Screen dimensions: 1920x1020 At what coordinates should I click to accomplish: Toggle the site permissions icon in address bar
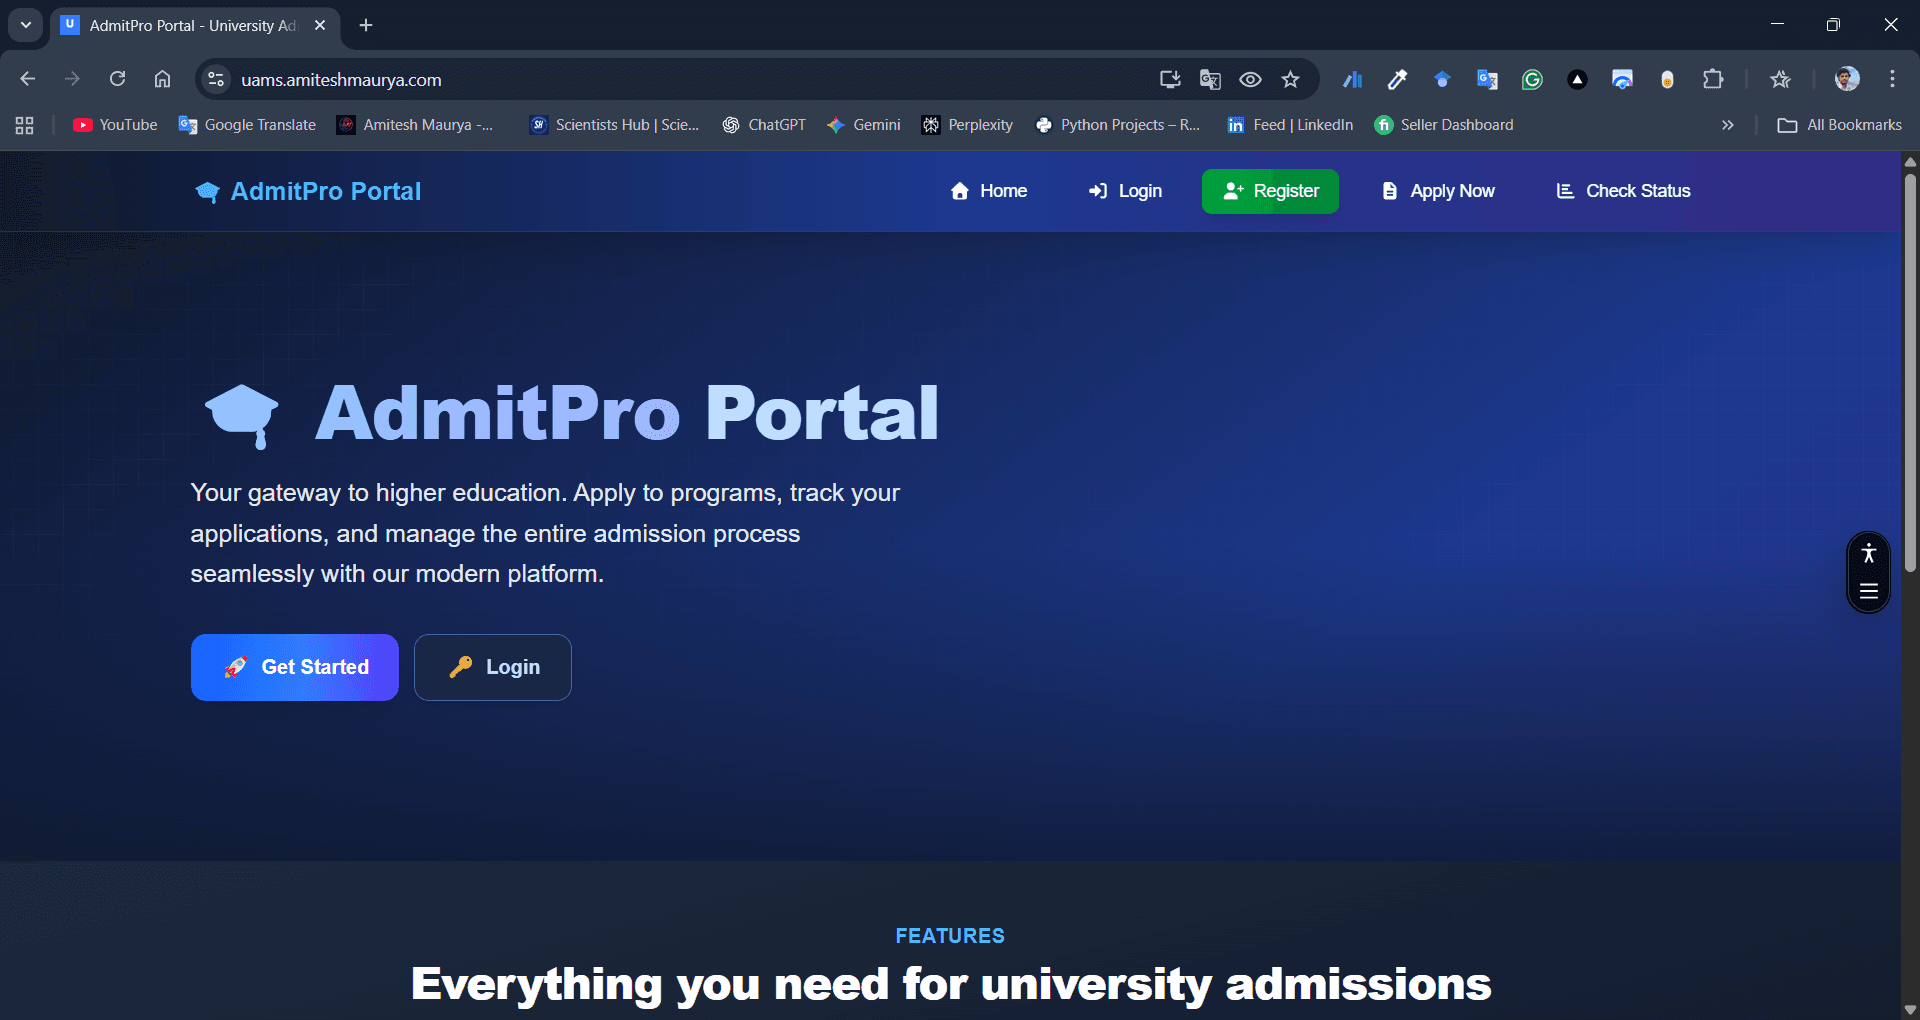pyautogui.click(x=215, y=79)
